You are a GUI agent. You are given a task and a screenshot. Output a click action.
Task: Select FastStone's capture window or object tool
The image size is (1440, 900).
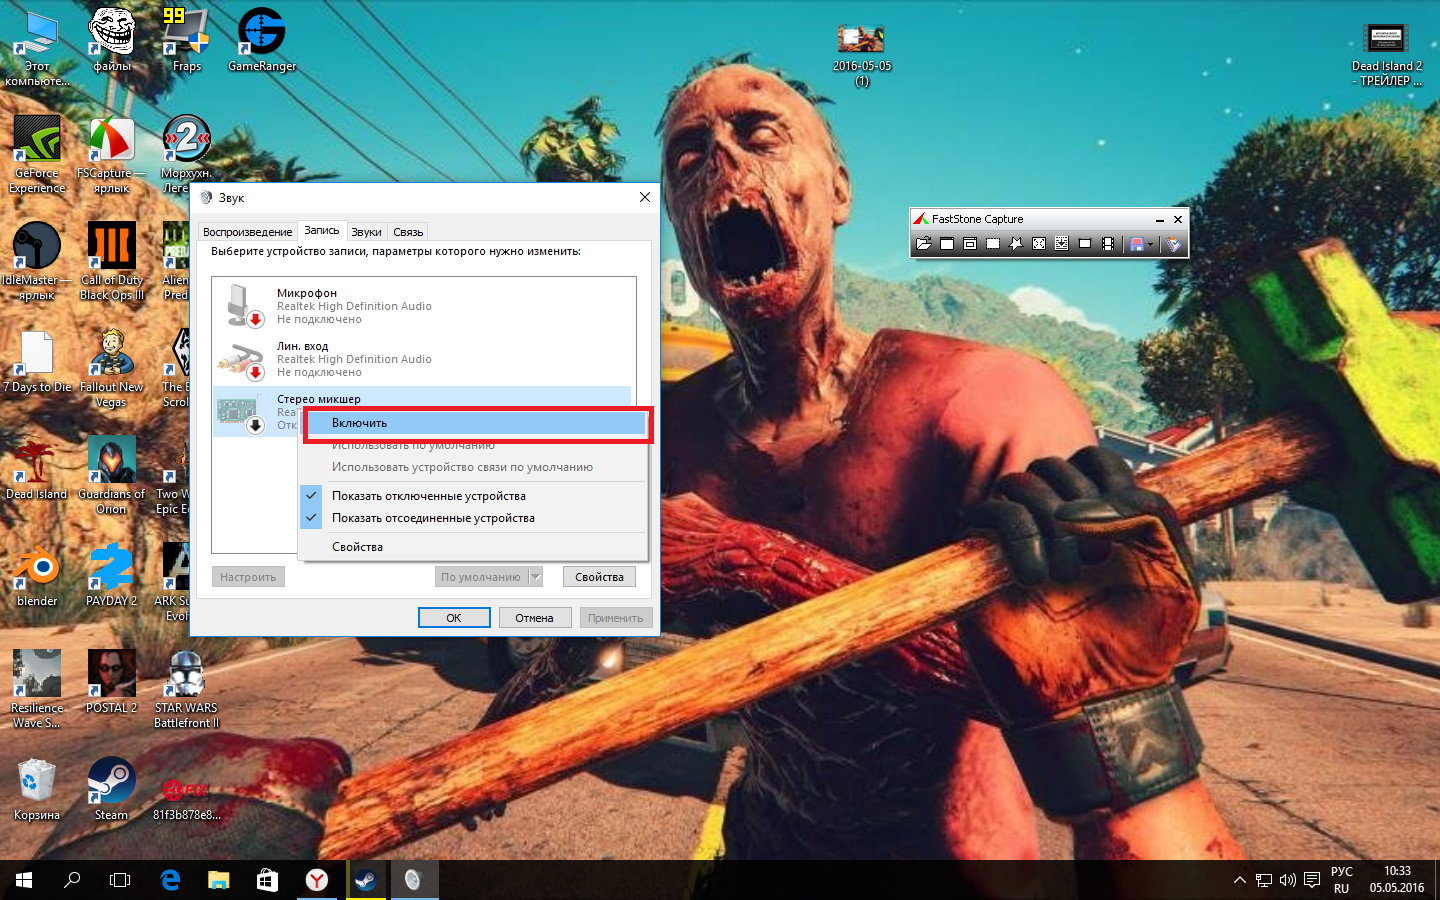(969, 244)
